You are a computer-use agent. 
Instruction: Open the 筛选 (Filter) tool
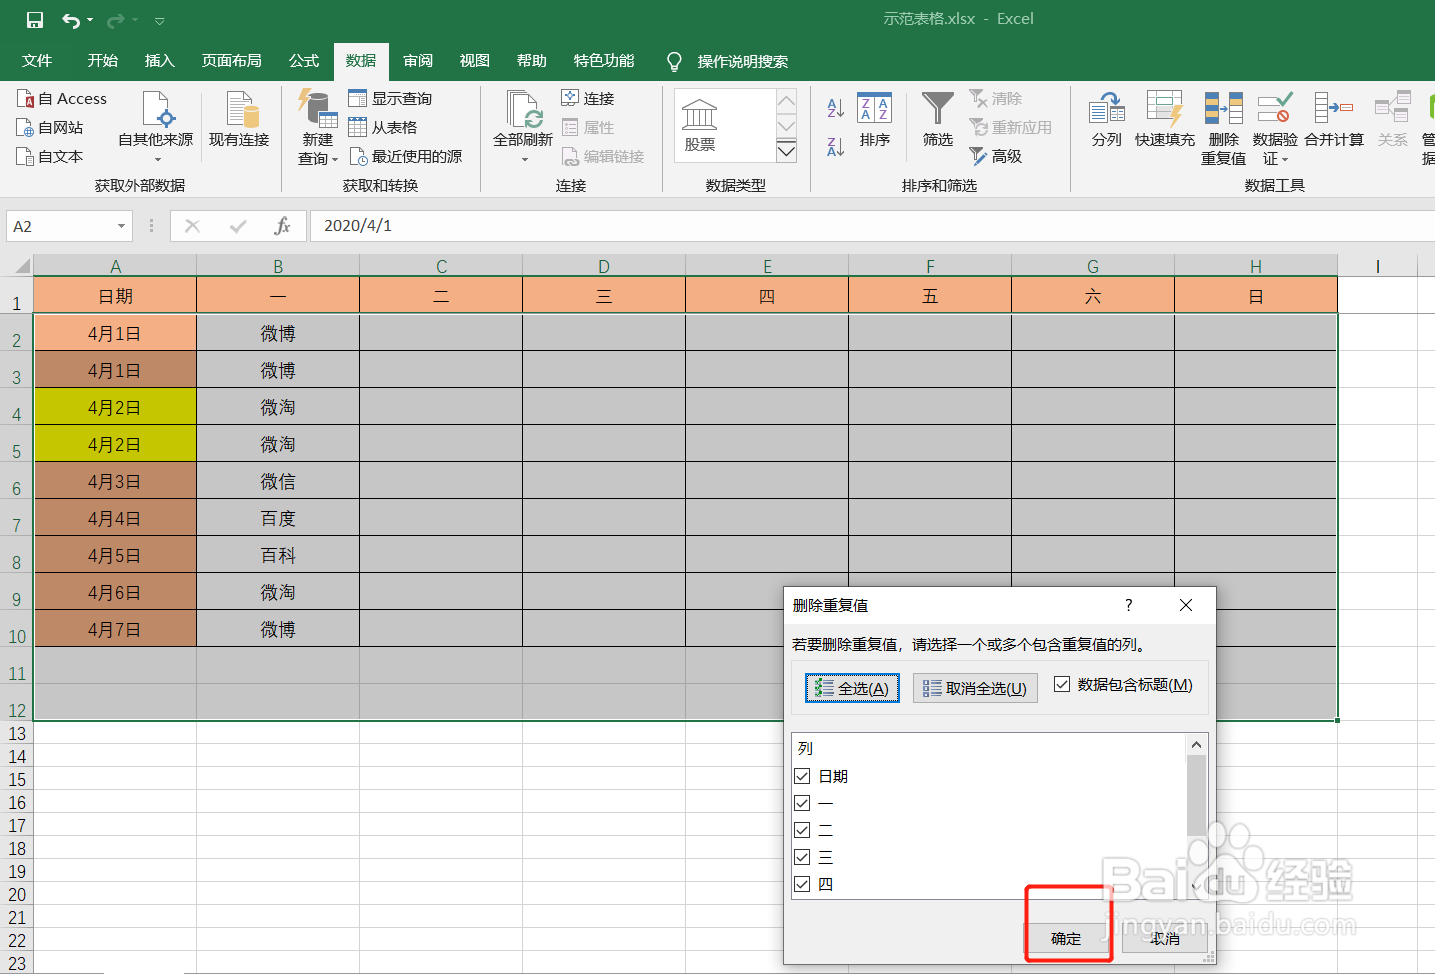pyautogui.click(x=937, y=122)
